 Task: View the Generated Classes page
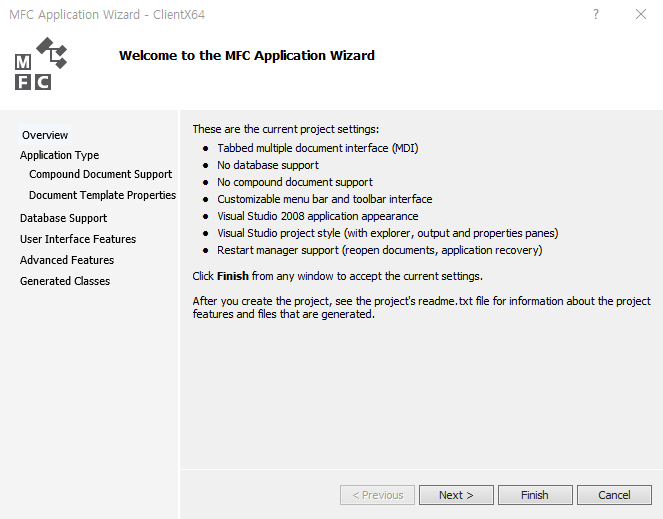tap(65, 281)
